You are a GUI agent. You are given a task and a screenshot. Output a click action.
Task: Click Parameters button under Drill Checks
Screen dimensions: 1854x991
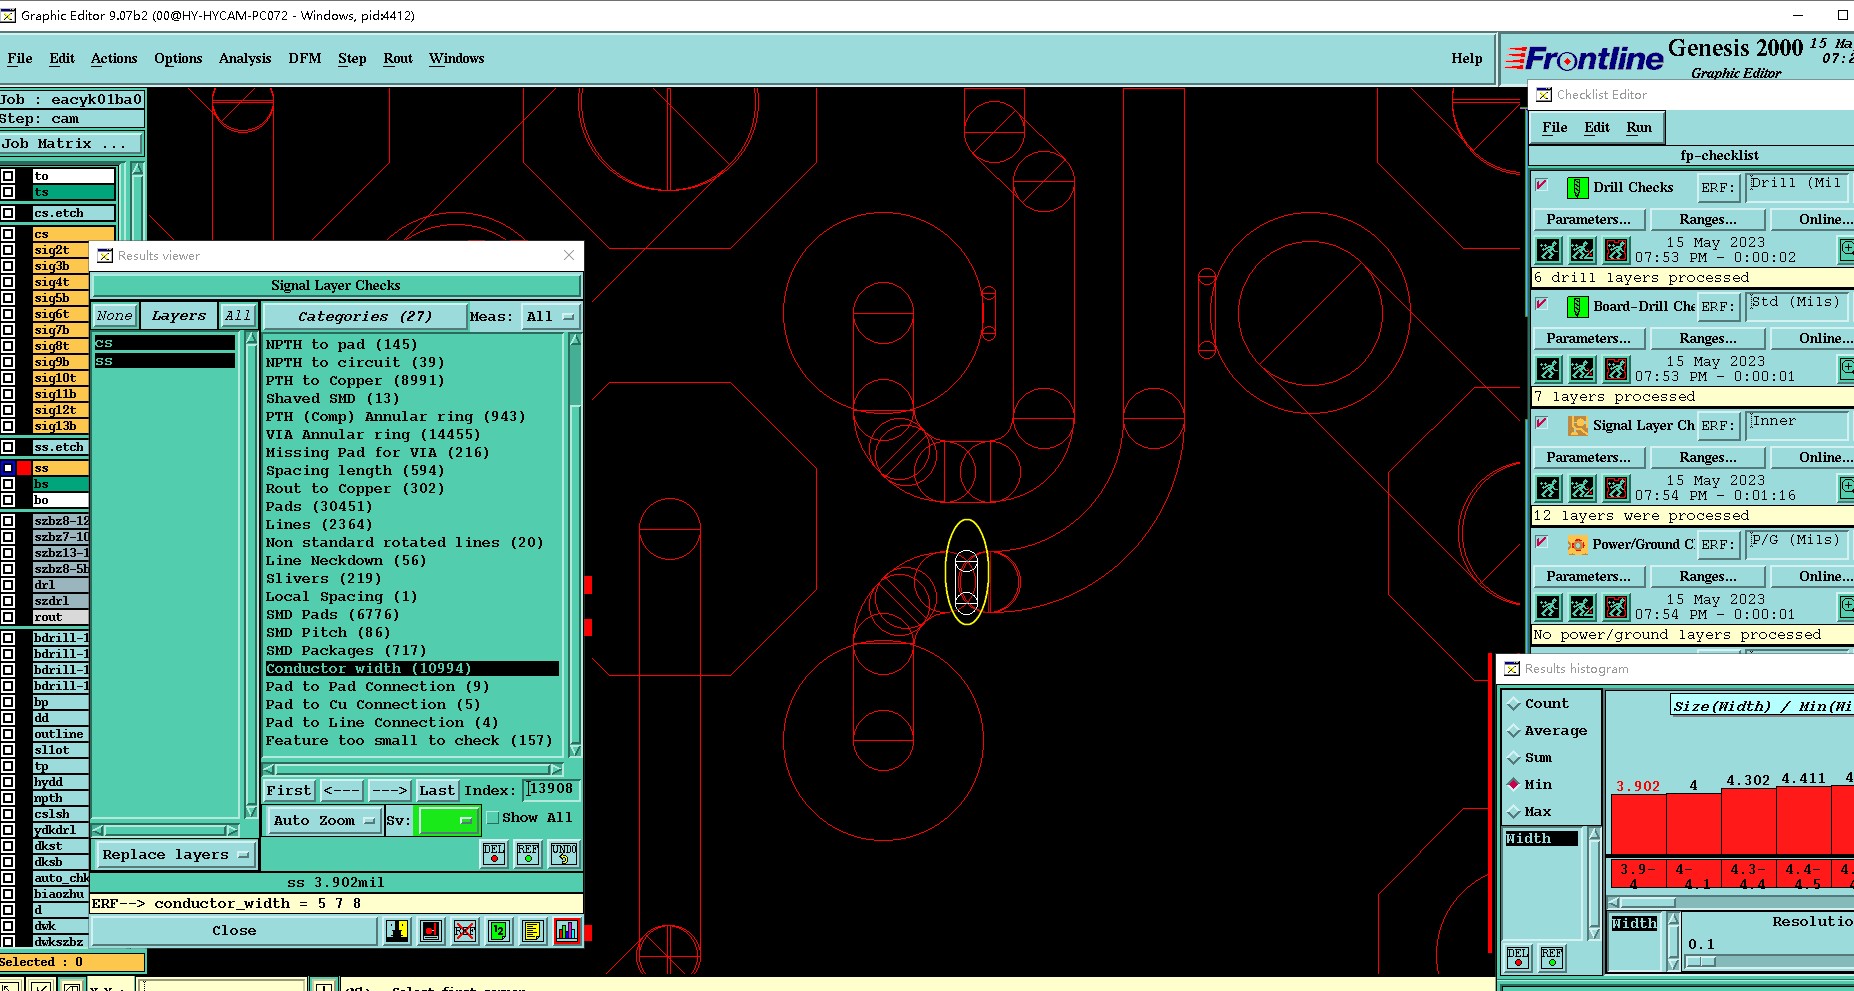coord(1588,220)
